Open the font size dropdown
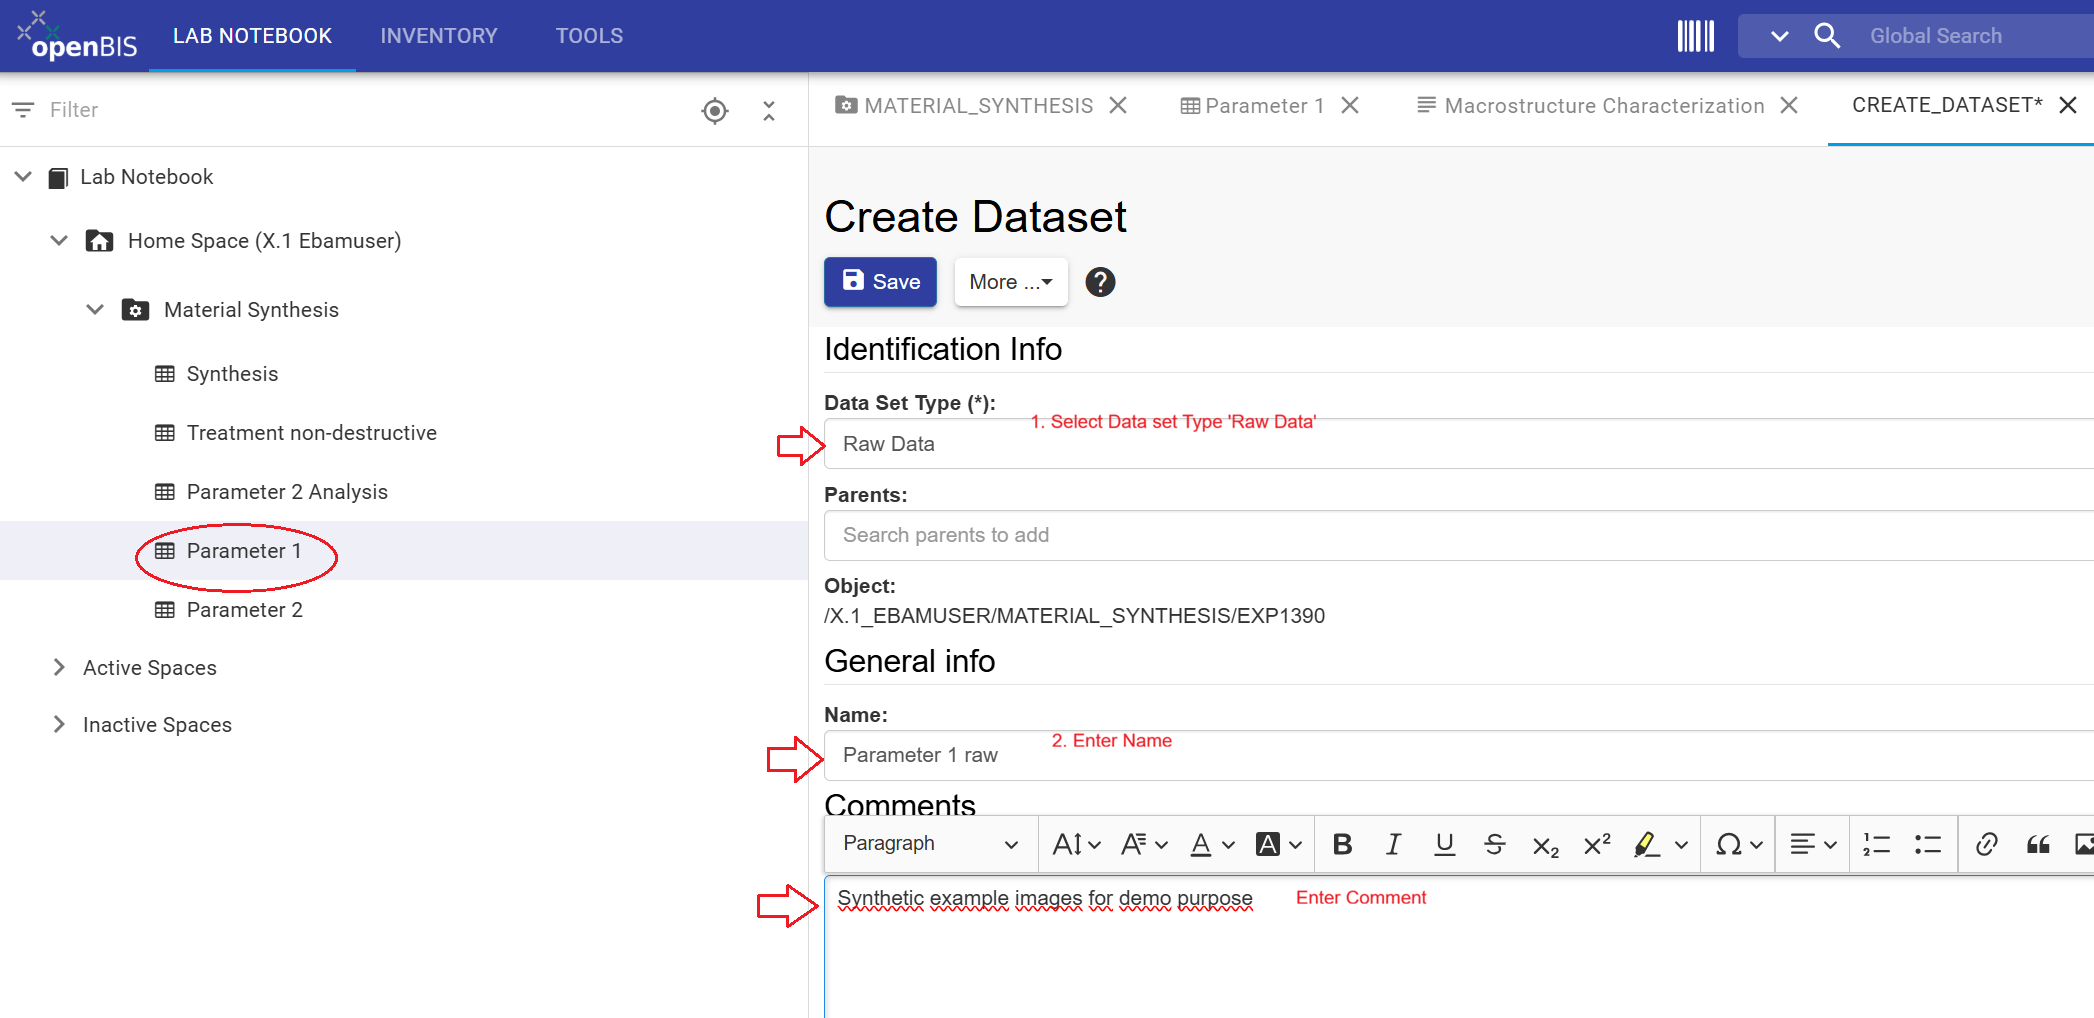Image resolution: width=2094 pixels, height=1018 pixels. click(x=1076, y=845)
